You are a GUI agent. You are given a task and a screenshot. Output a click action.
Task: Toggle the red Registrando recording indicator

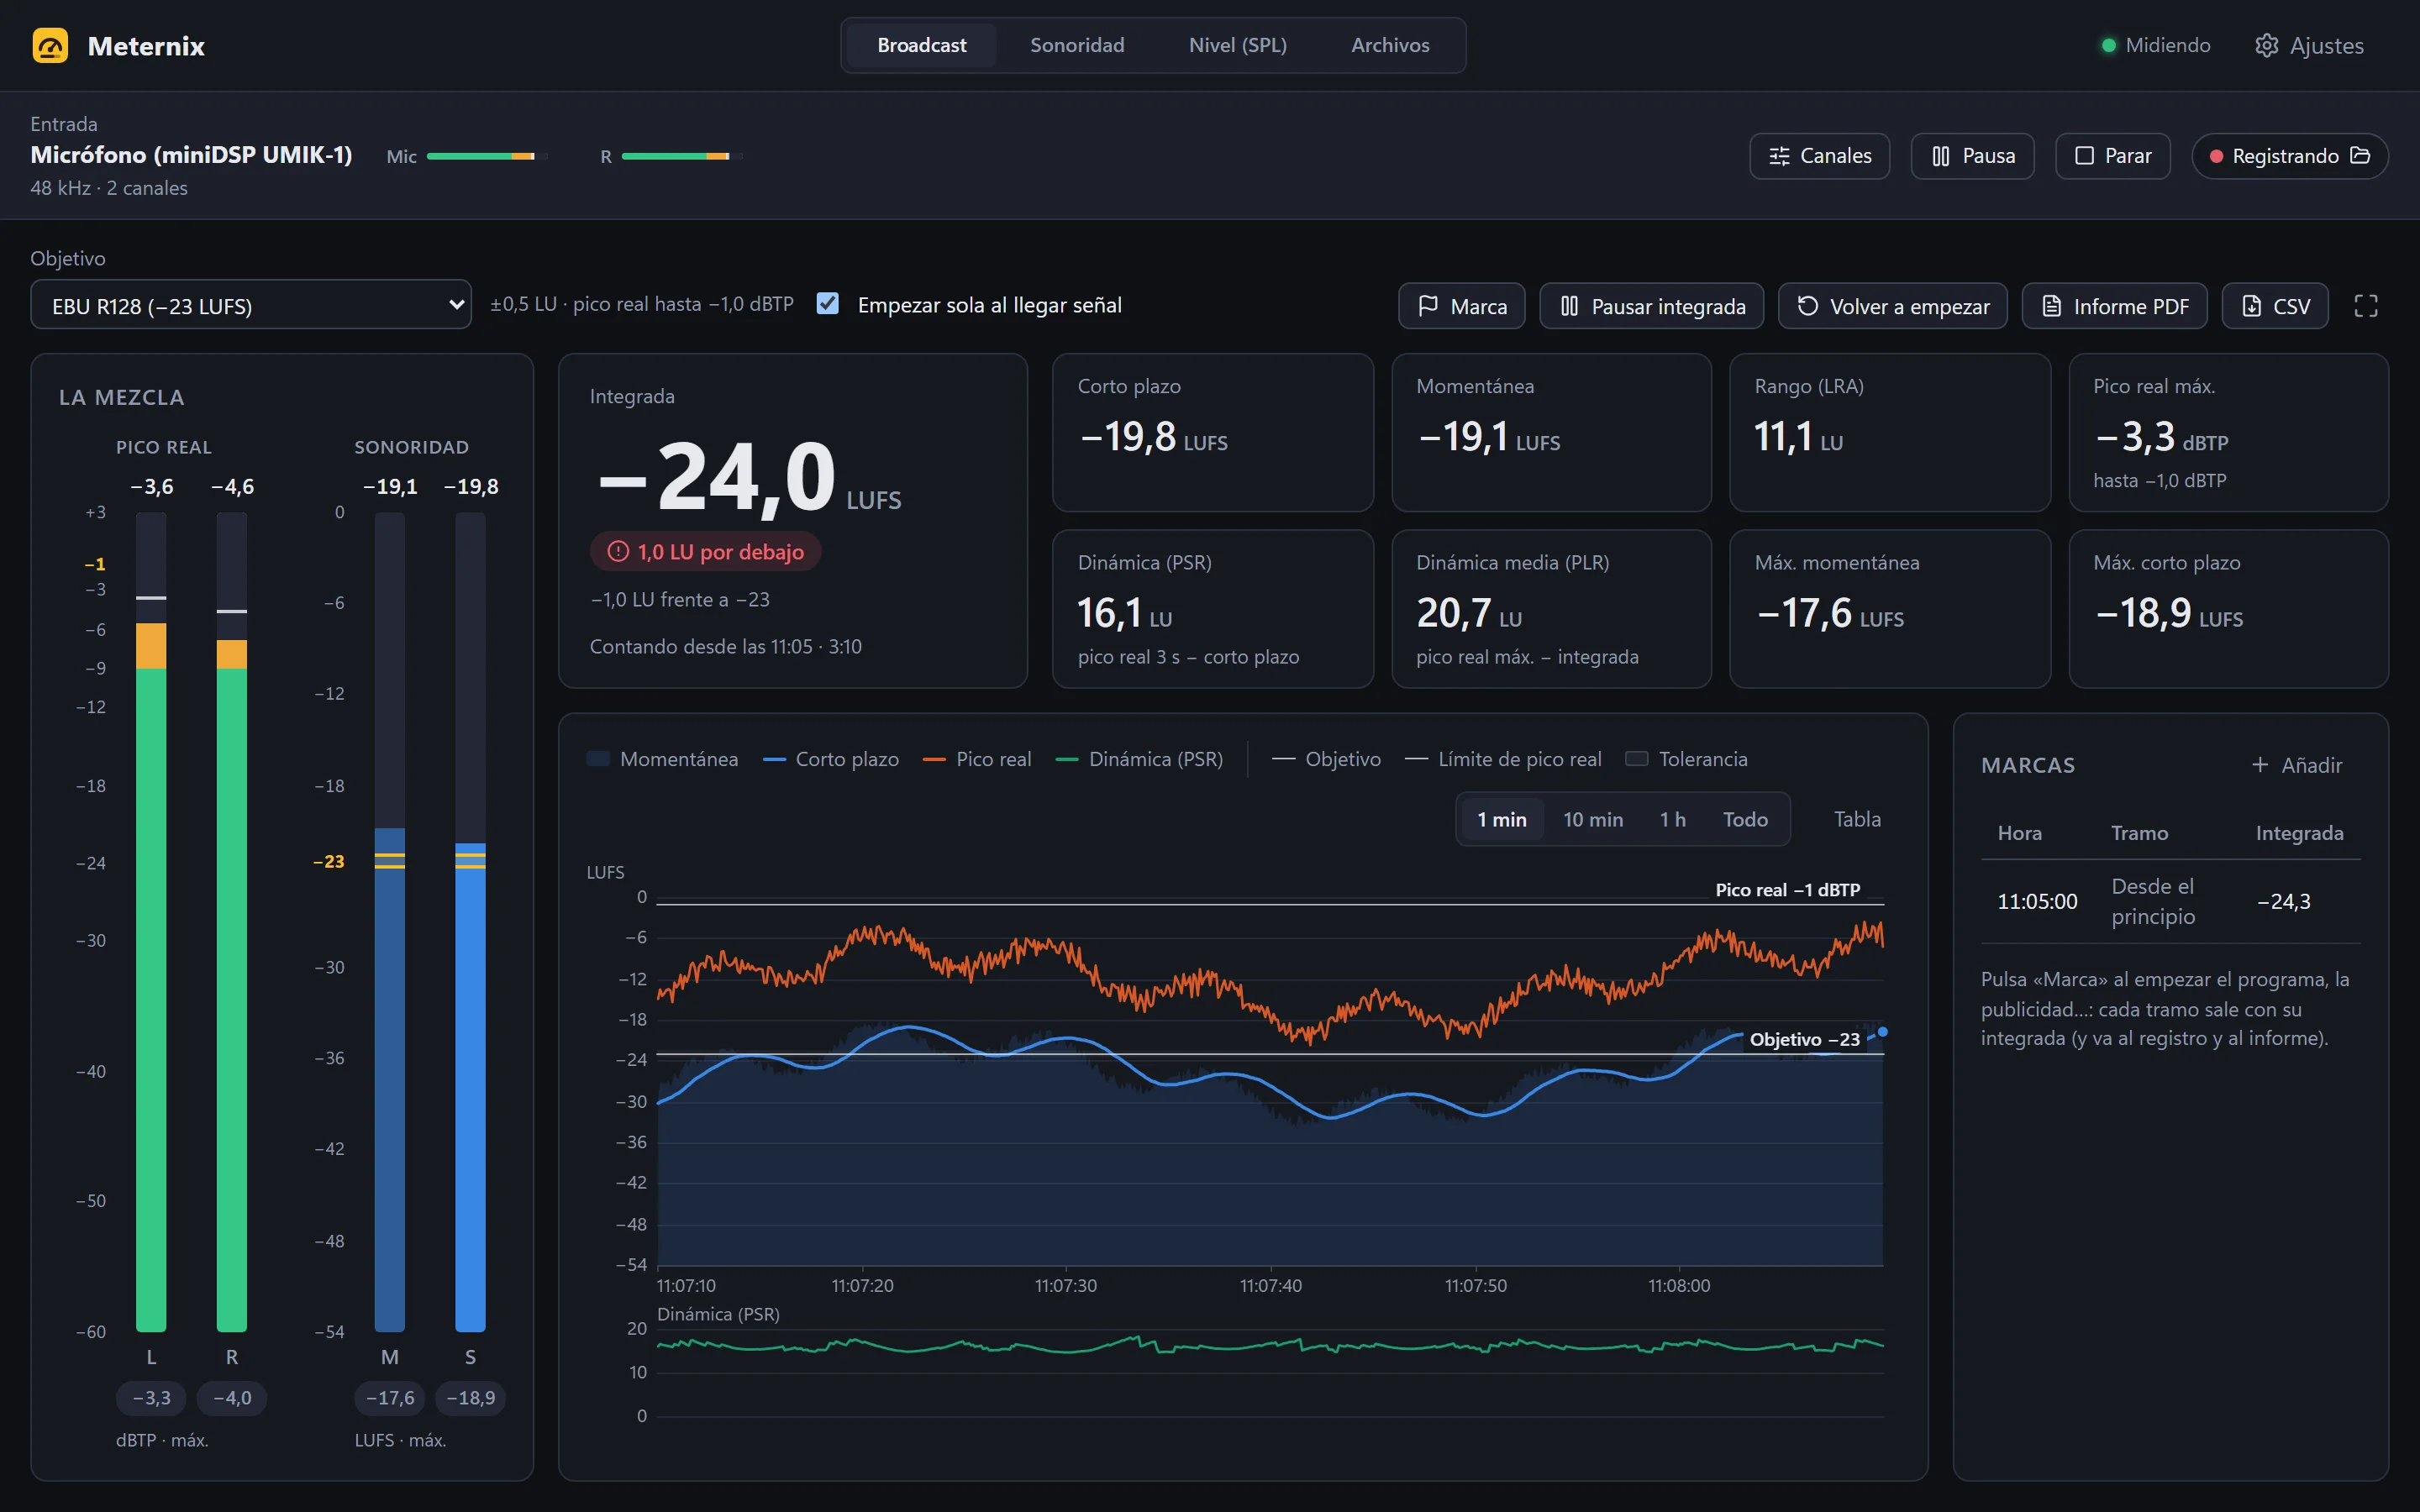[2216, 156]
